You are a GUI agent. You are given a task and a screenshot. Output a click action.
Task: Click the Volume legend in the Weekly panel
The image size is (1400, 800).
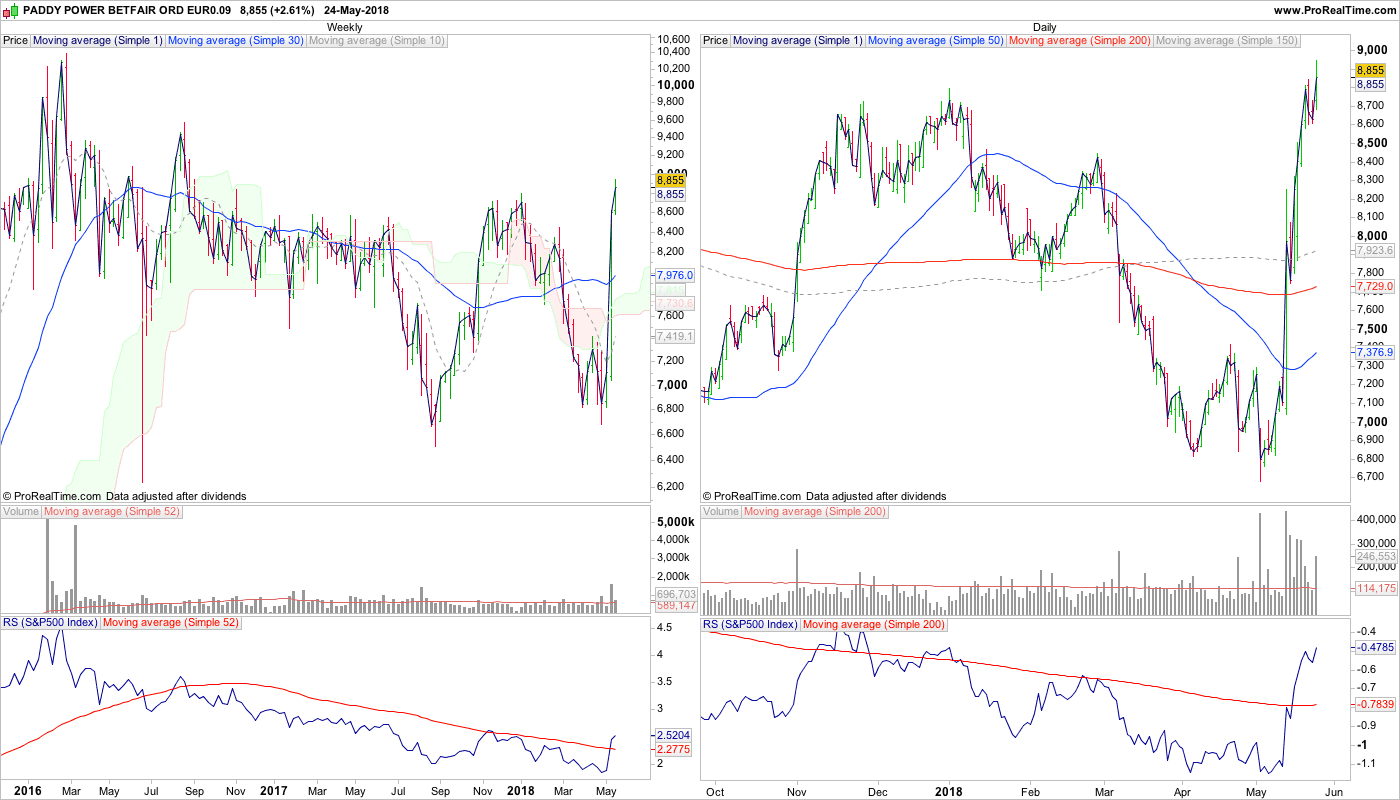(21, 512)
